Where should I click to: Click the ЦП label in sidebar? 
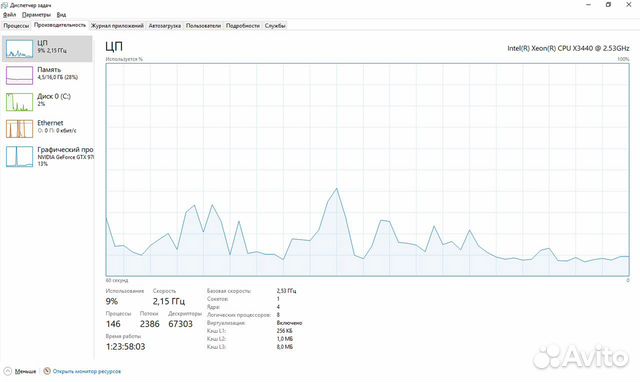click(x=42, y=43)
